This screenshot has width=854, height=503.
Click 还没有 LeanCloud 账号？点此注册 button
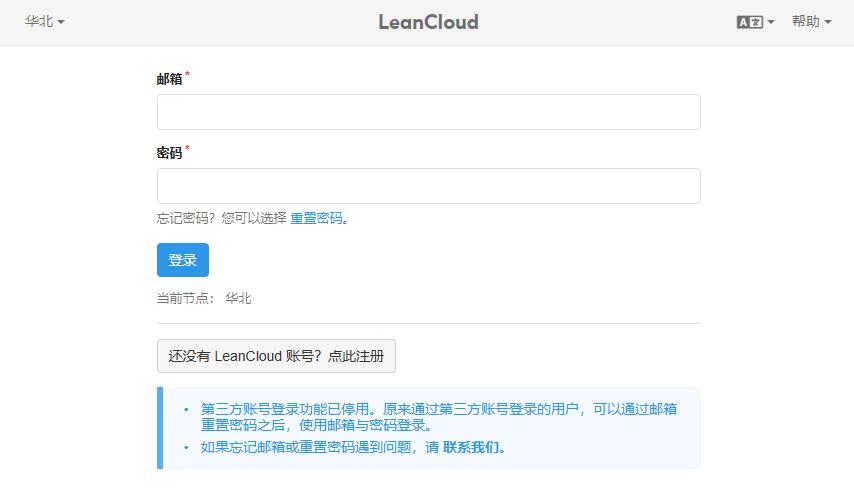(276, 356)
